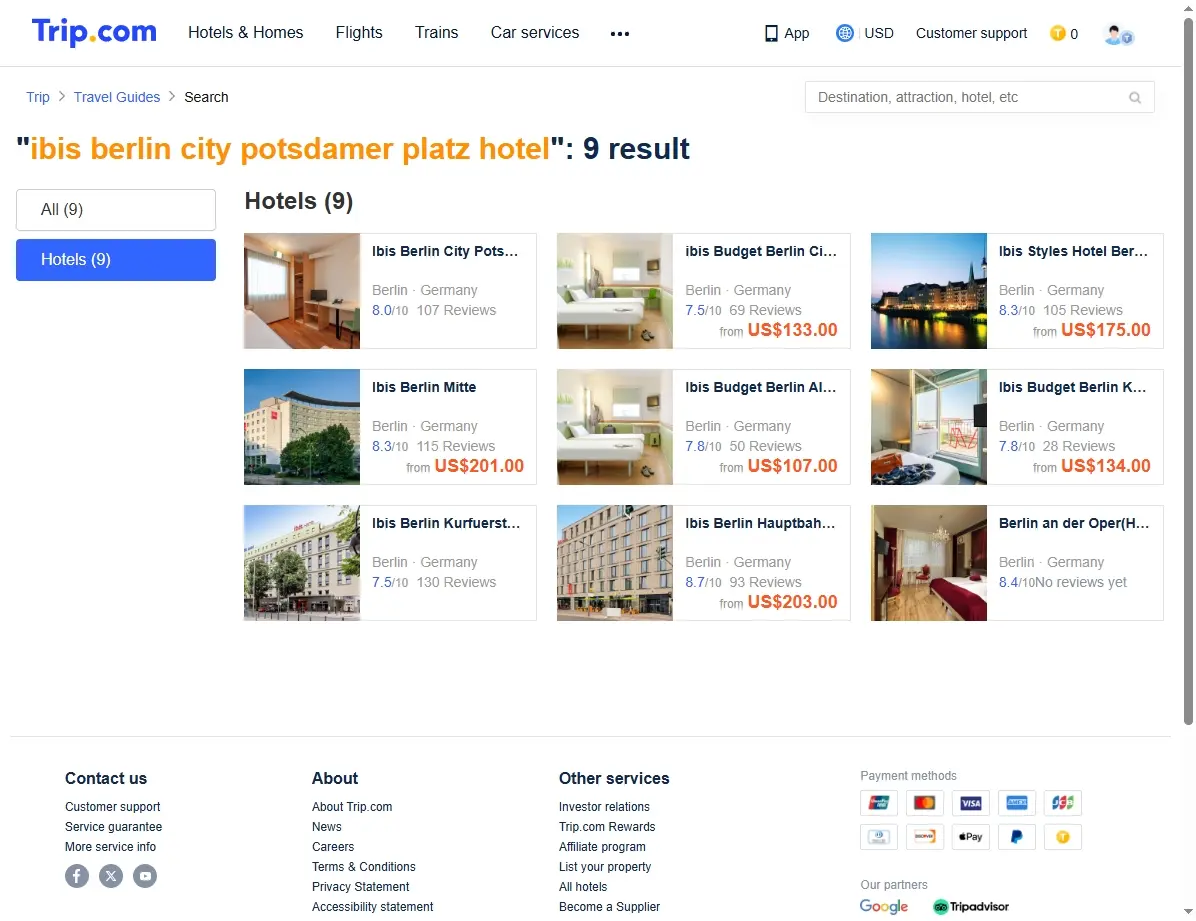Click the Diners Club payment icon
The width and height of the screenshot is (1196, 921).
click(x=879, y=837)
